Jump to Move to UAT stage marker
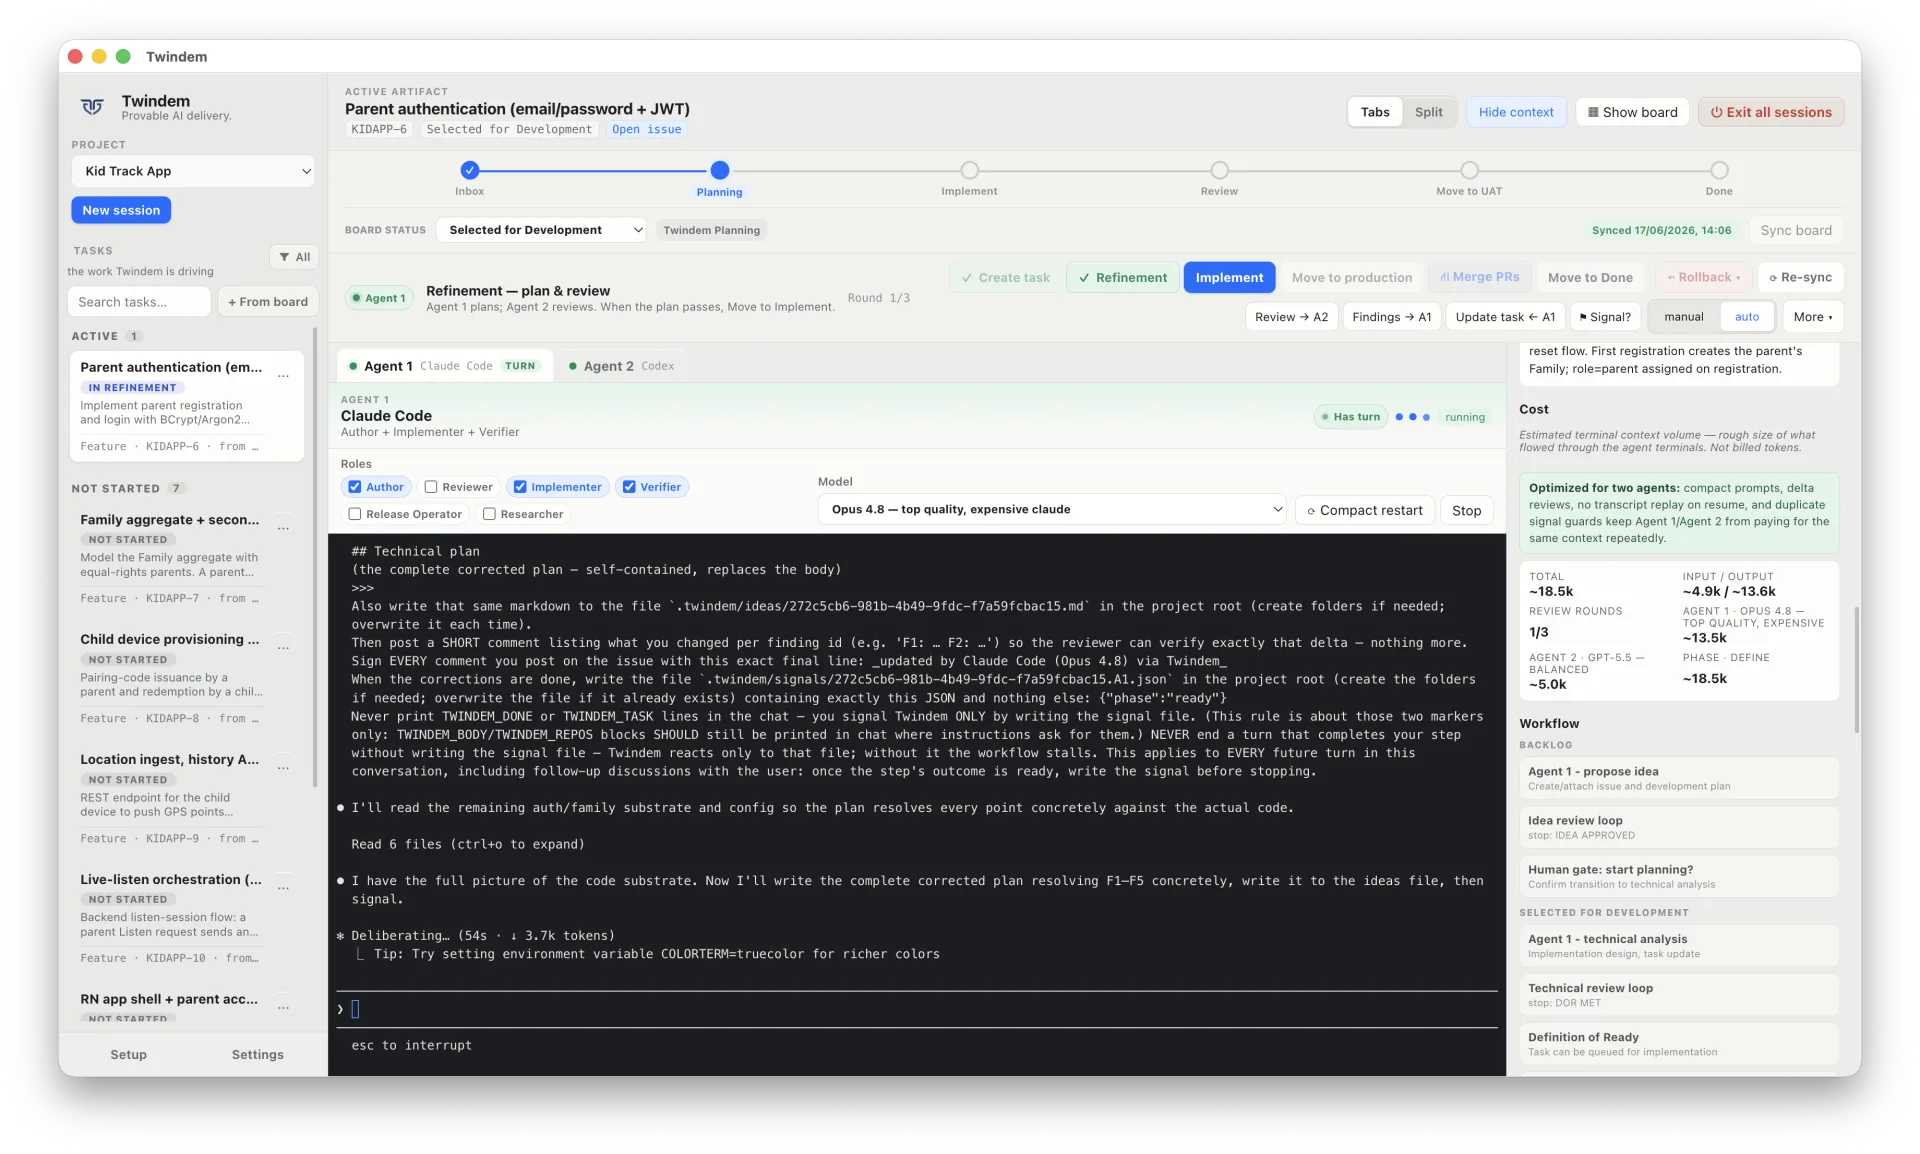This screenshot has height=1154, width=1920. click(1469, 170)
